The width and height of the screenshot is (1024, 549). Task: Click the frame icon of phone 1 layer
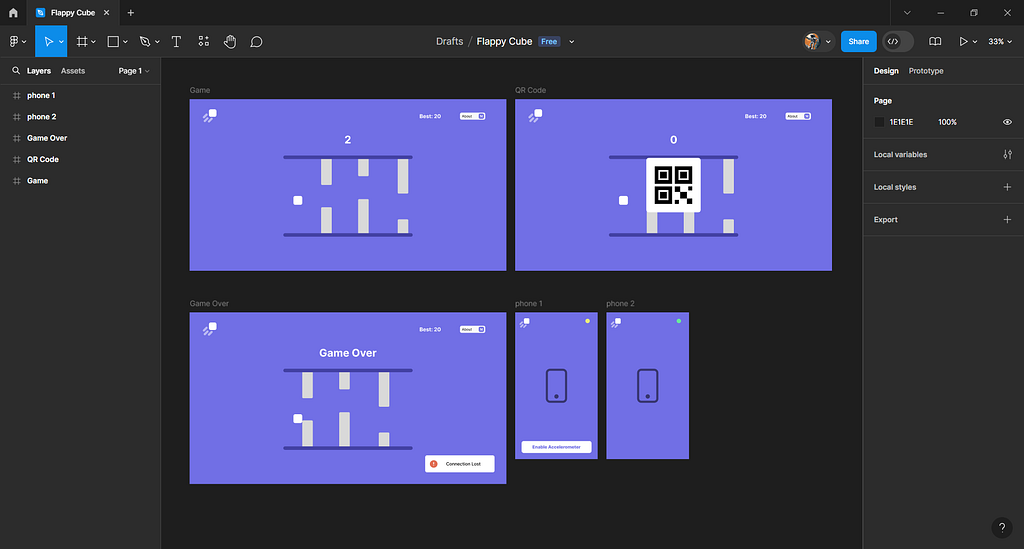point(17,95)
